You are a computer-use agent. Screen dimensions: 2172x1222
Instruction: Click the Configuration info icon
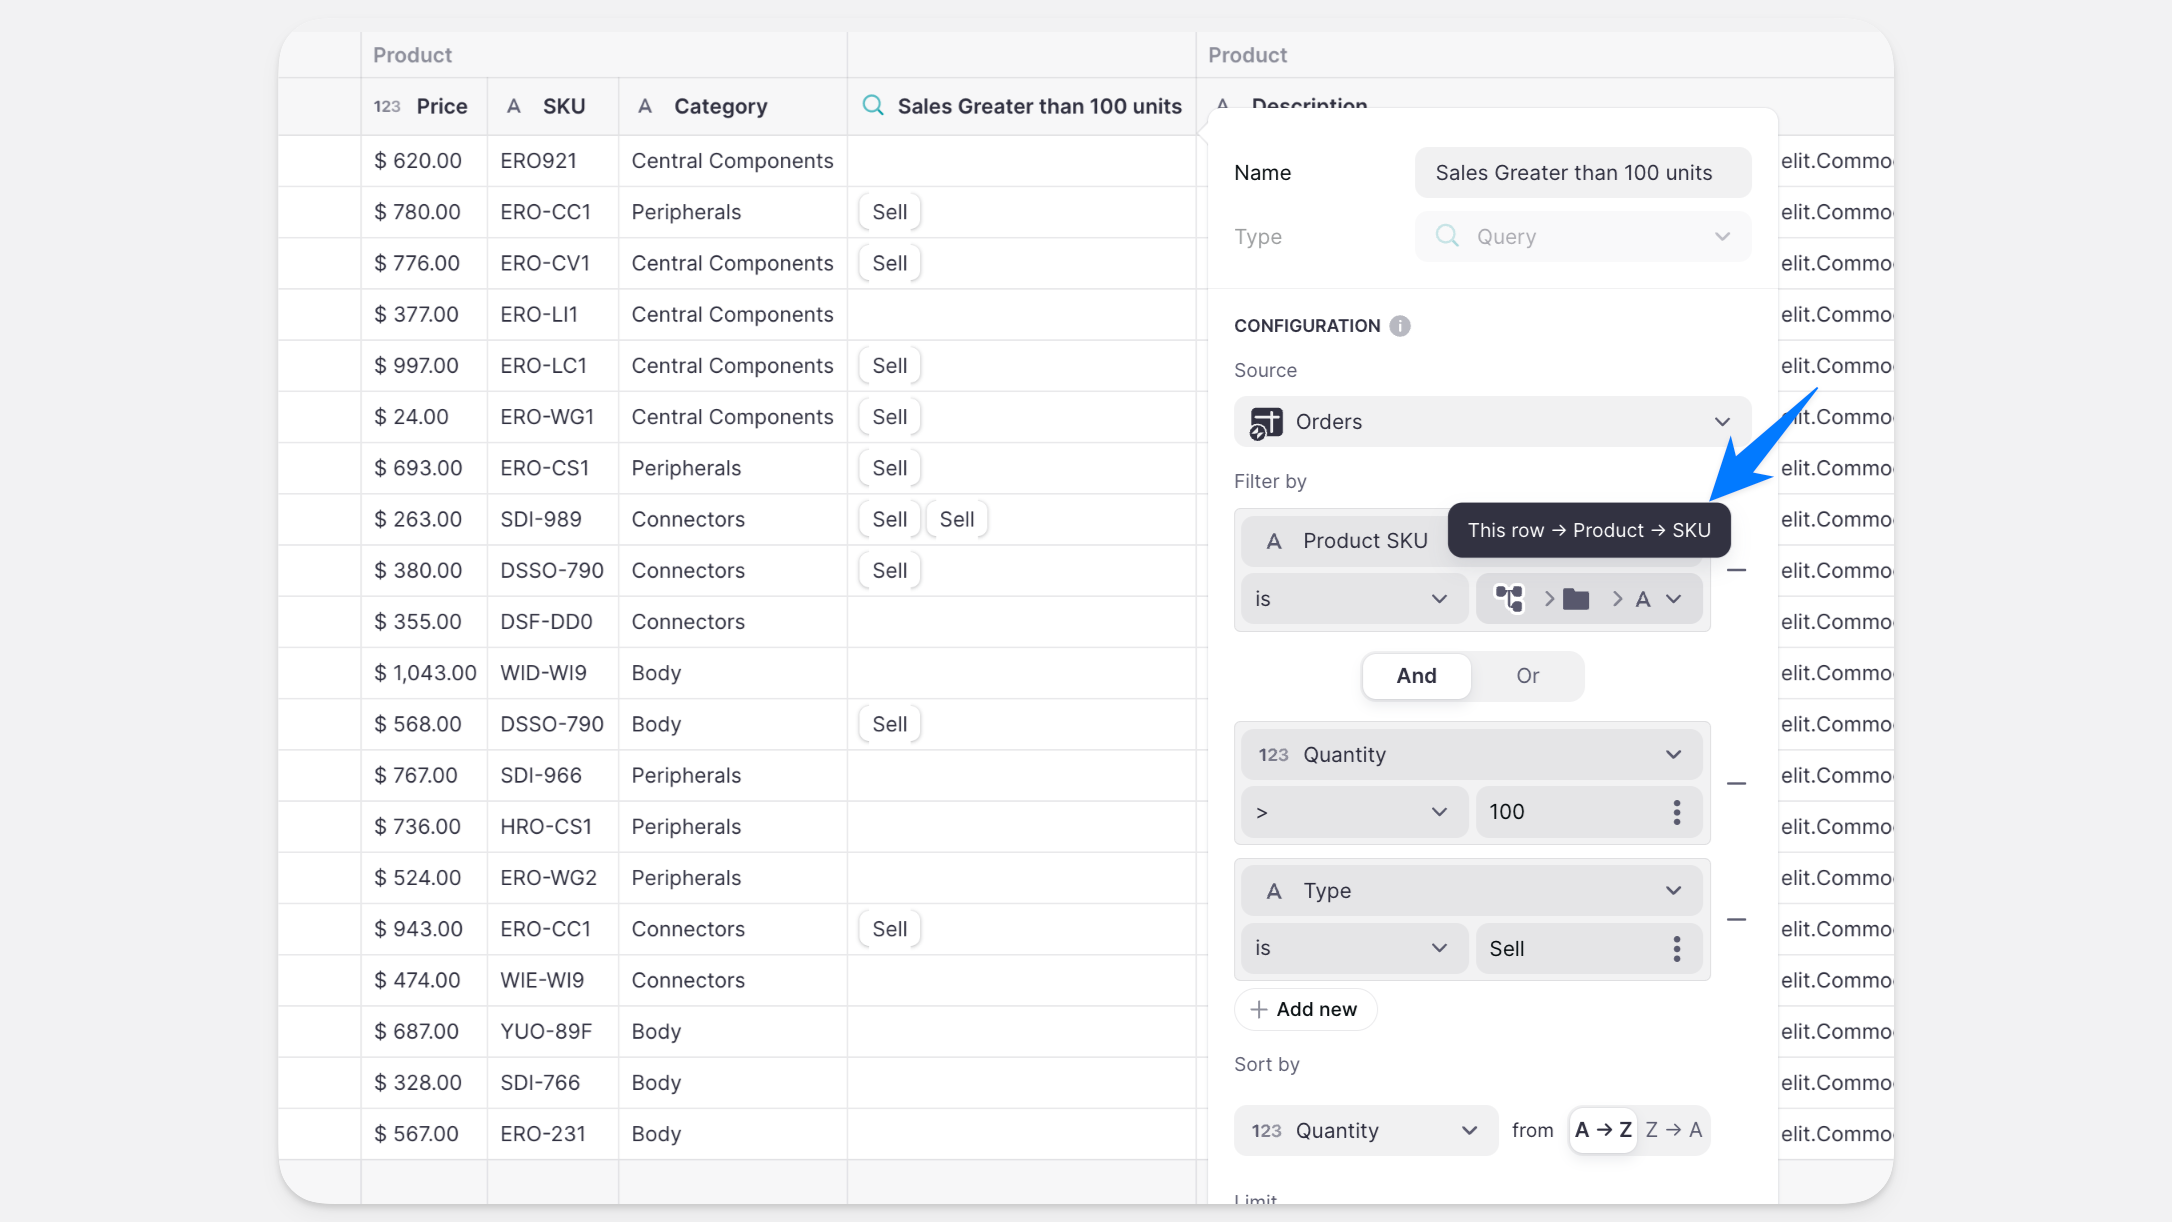(x=1400, y=326)
